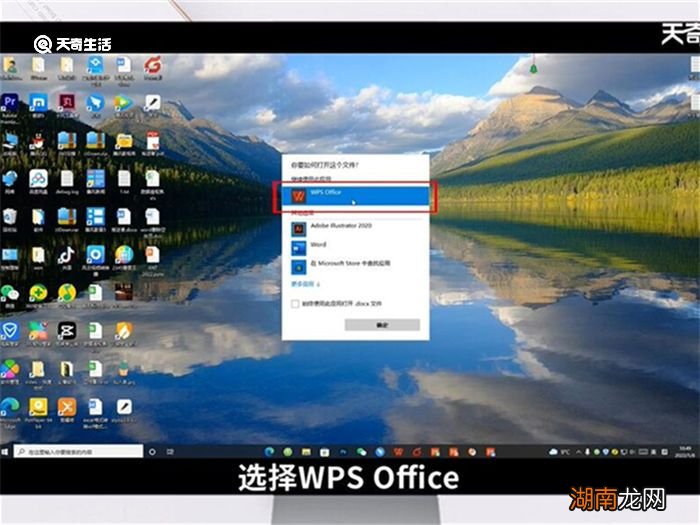Click the WPS Office orange icon in the dialog
Viewport: 700px width, 525px height.
(298, 195)
